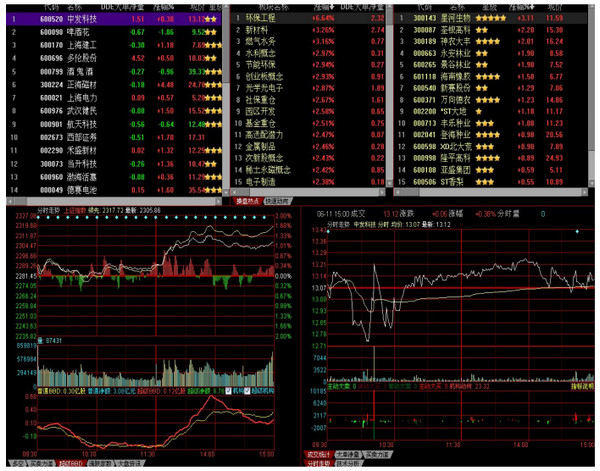The image size is (600, 471).
Task: Select stock 300143 星河生物 in right list
Action: click(491, 18)
